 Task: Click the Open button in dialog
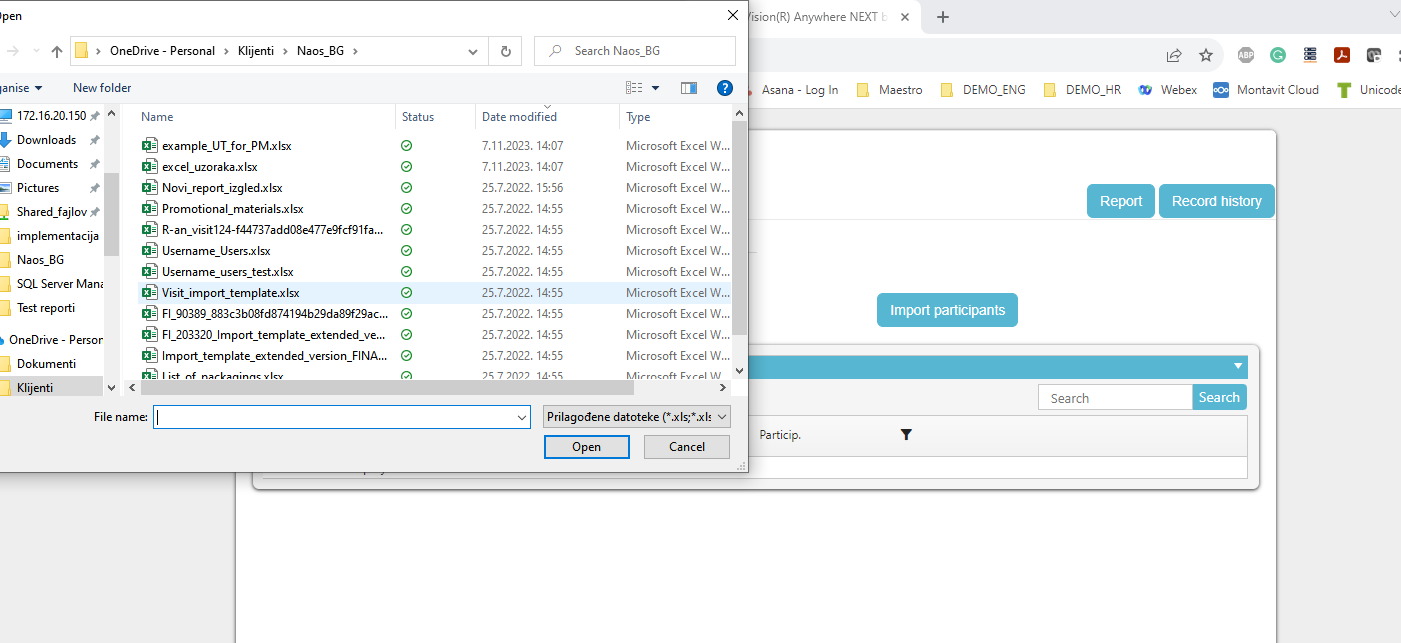pyautogui.click(x=586, y=447)
